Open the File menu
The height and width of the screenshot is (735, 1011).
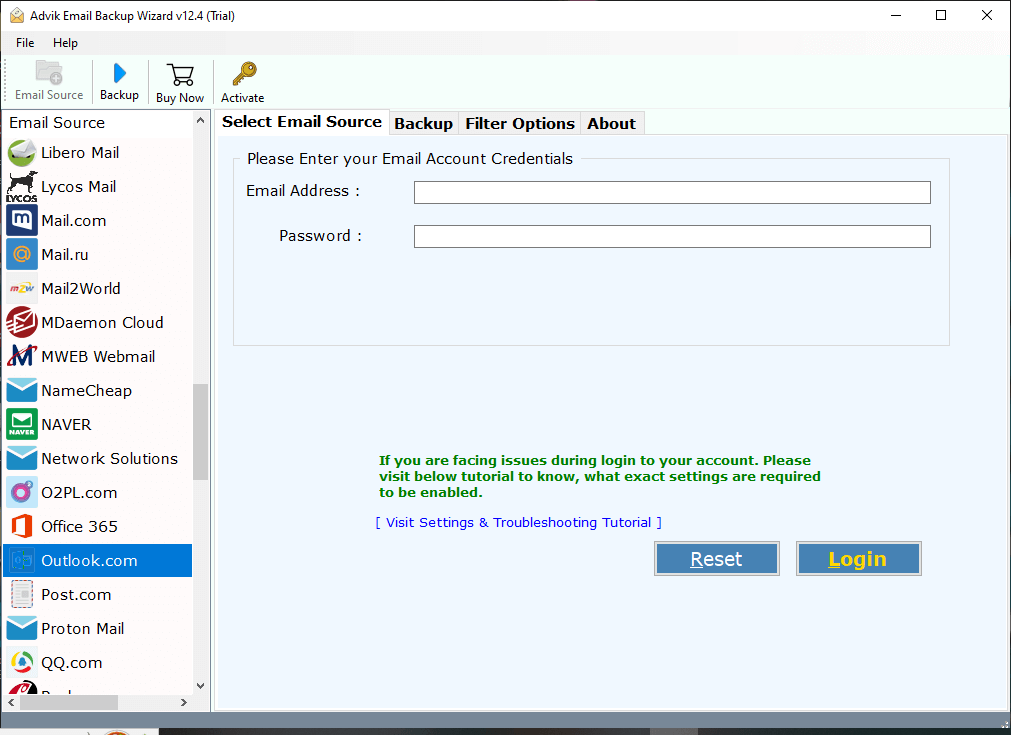(x=25, y=43)
